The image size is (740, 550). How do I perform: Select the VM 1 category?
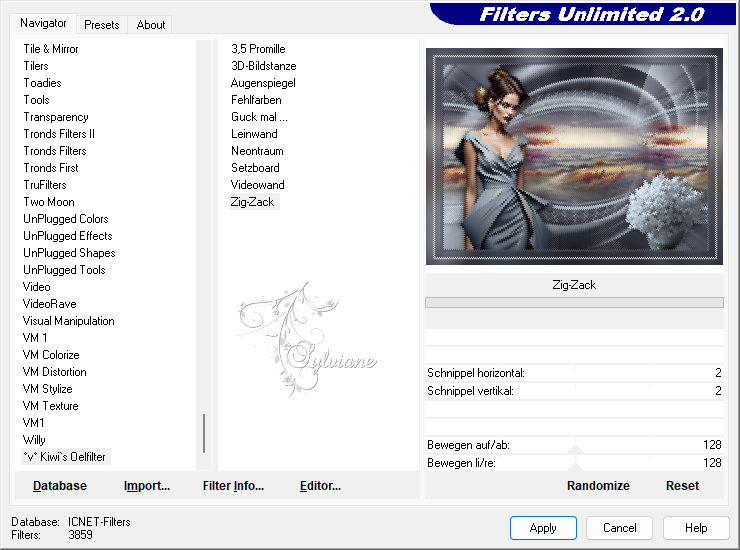tap(35, 338)
